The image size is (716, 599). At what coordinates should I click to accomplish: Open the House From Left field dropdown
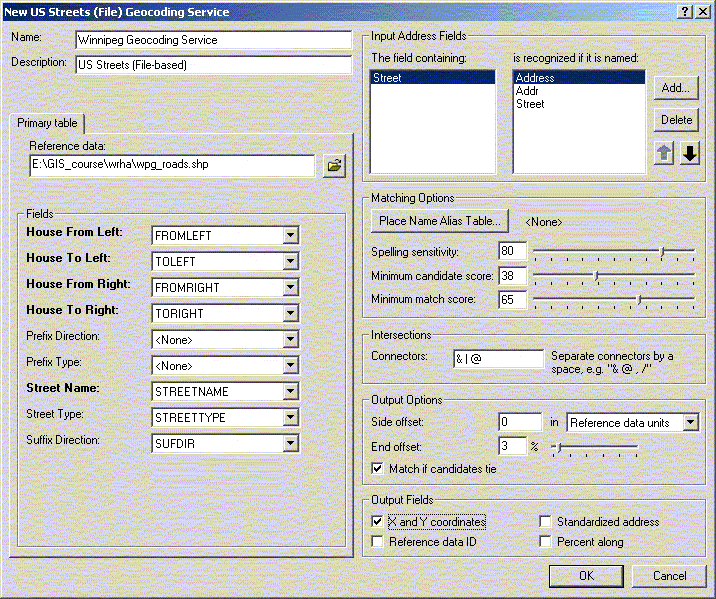[x=290, y=236]
